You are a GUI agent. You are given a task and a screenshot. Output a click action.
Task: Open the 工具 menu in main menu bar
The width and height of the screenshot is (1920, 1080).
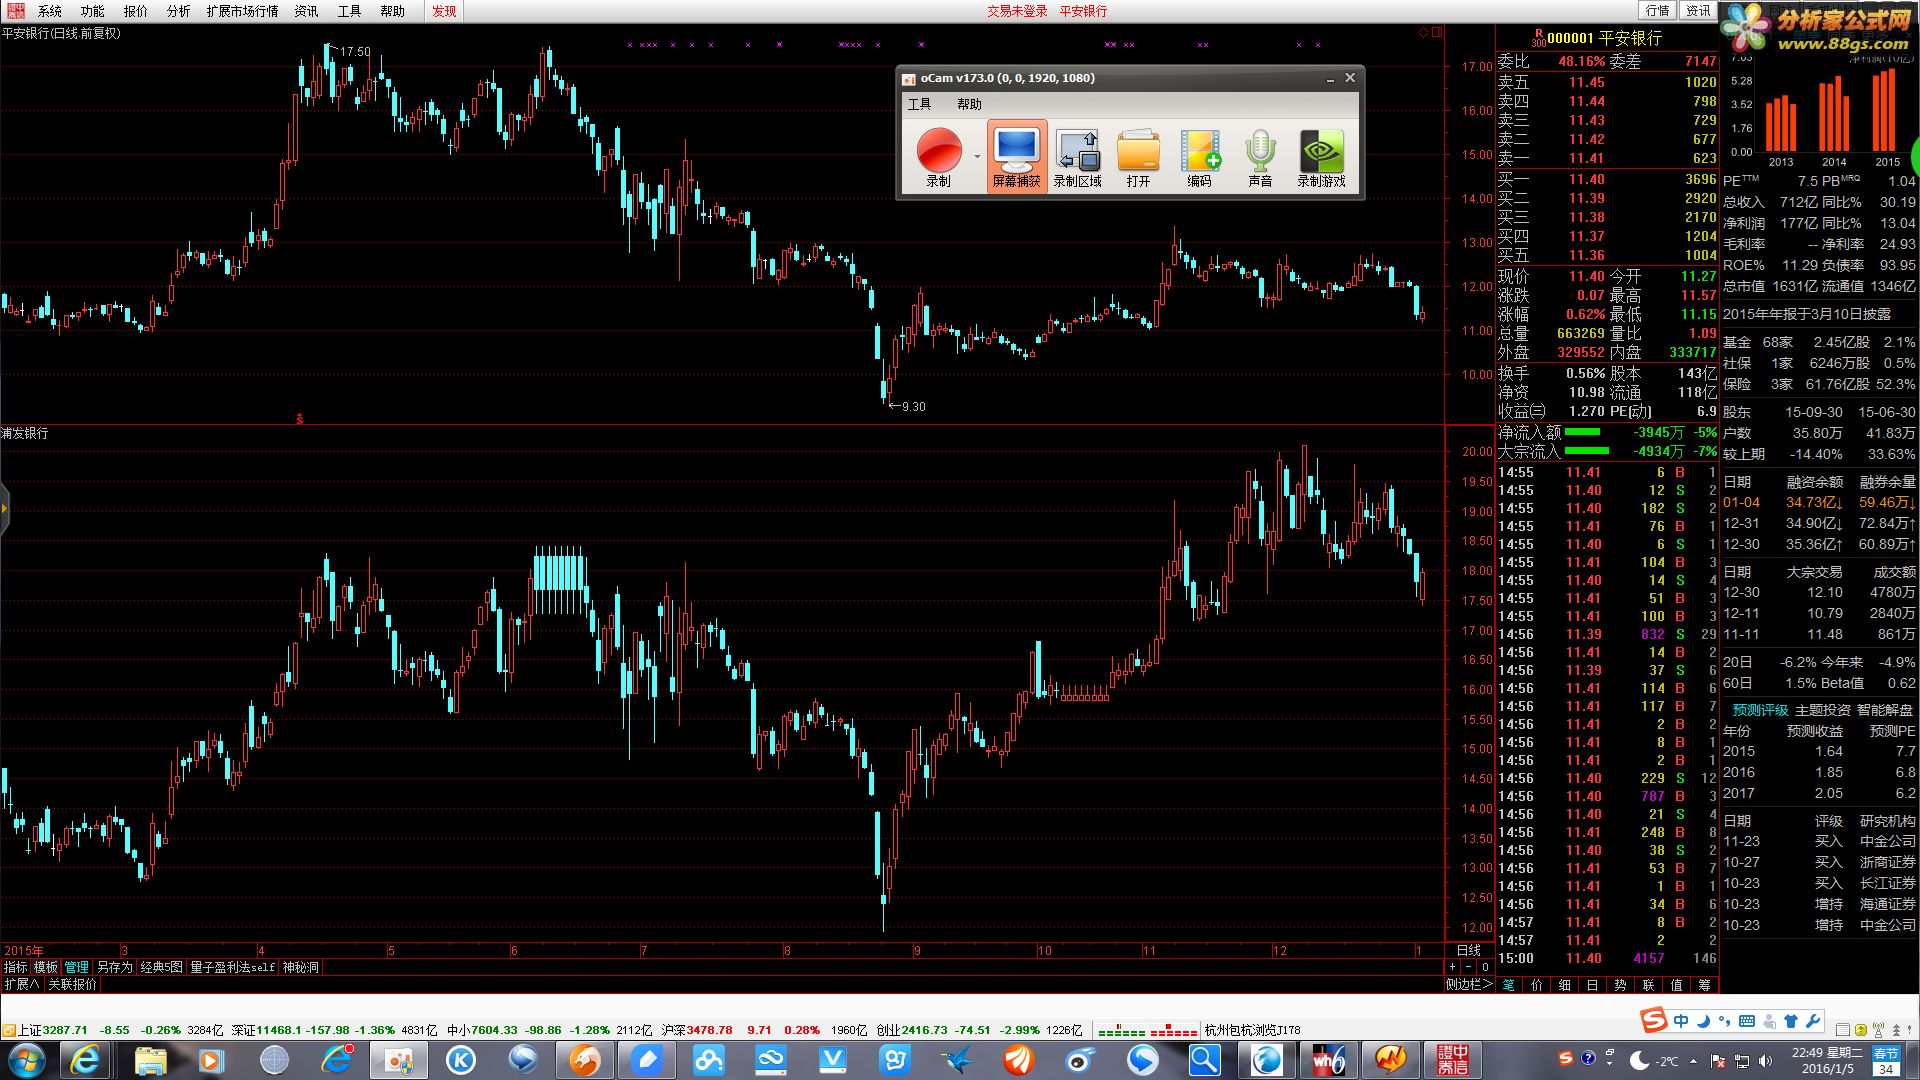349,11
